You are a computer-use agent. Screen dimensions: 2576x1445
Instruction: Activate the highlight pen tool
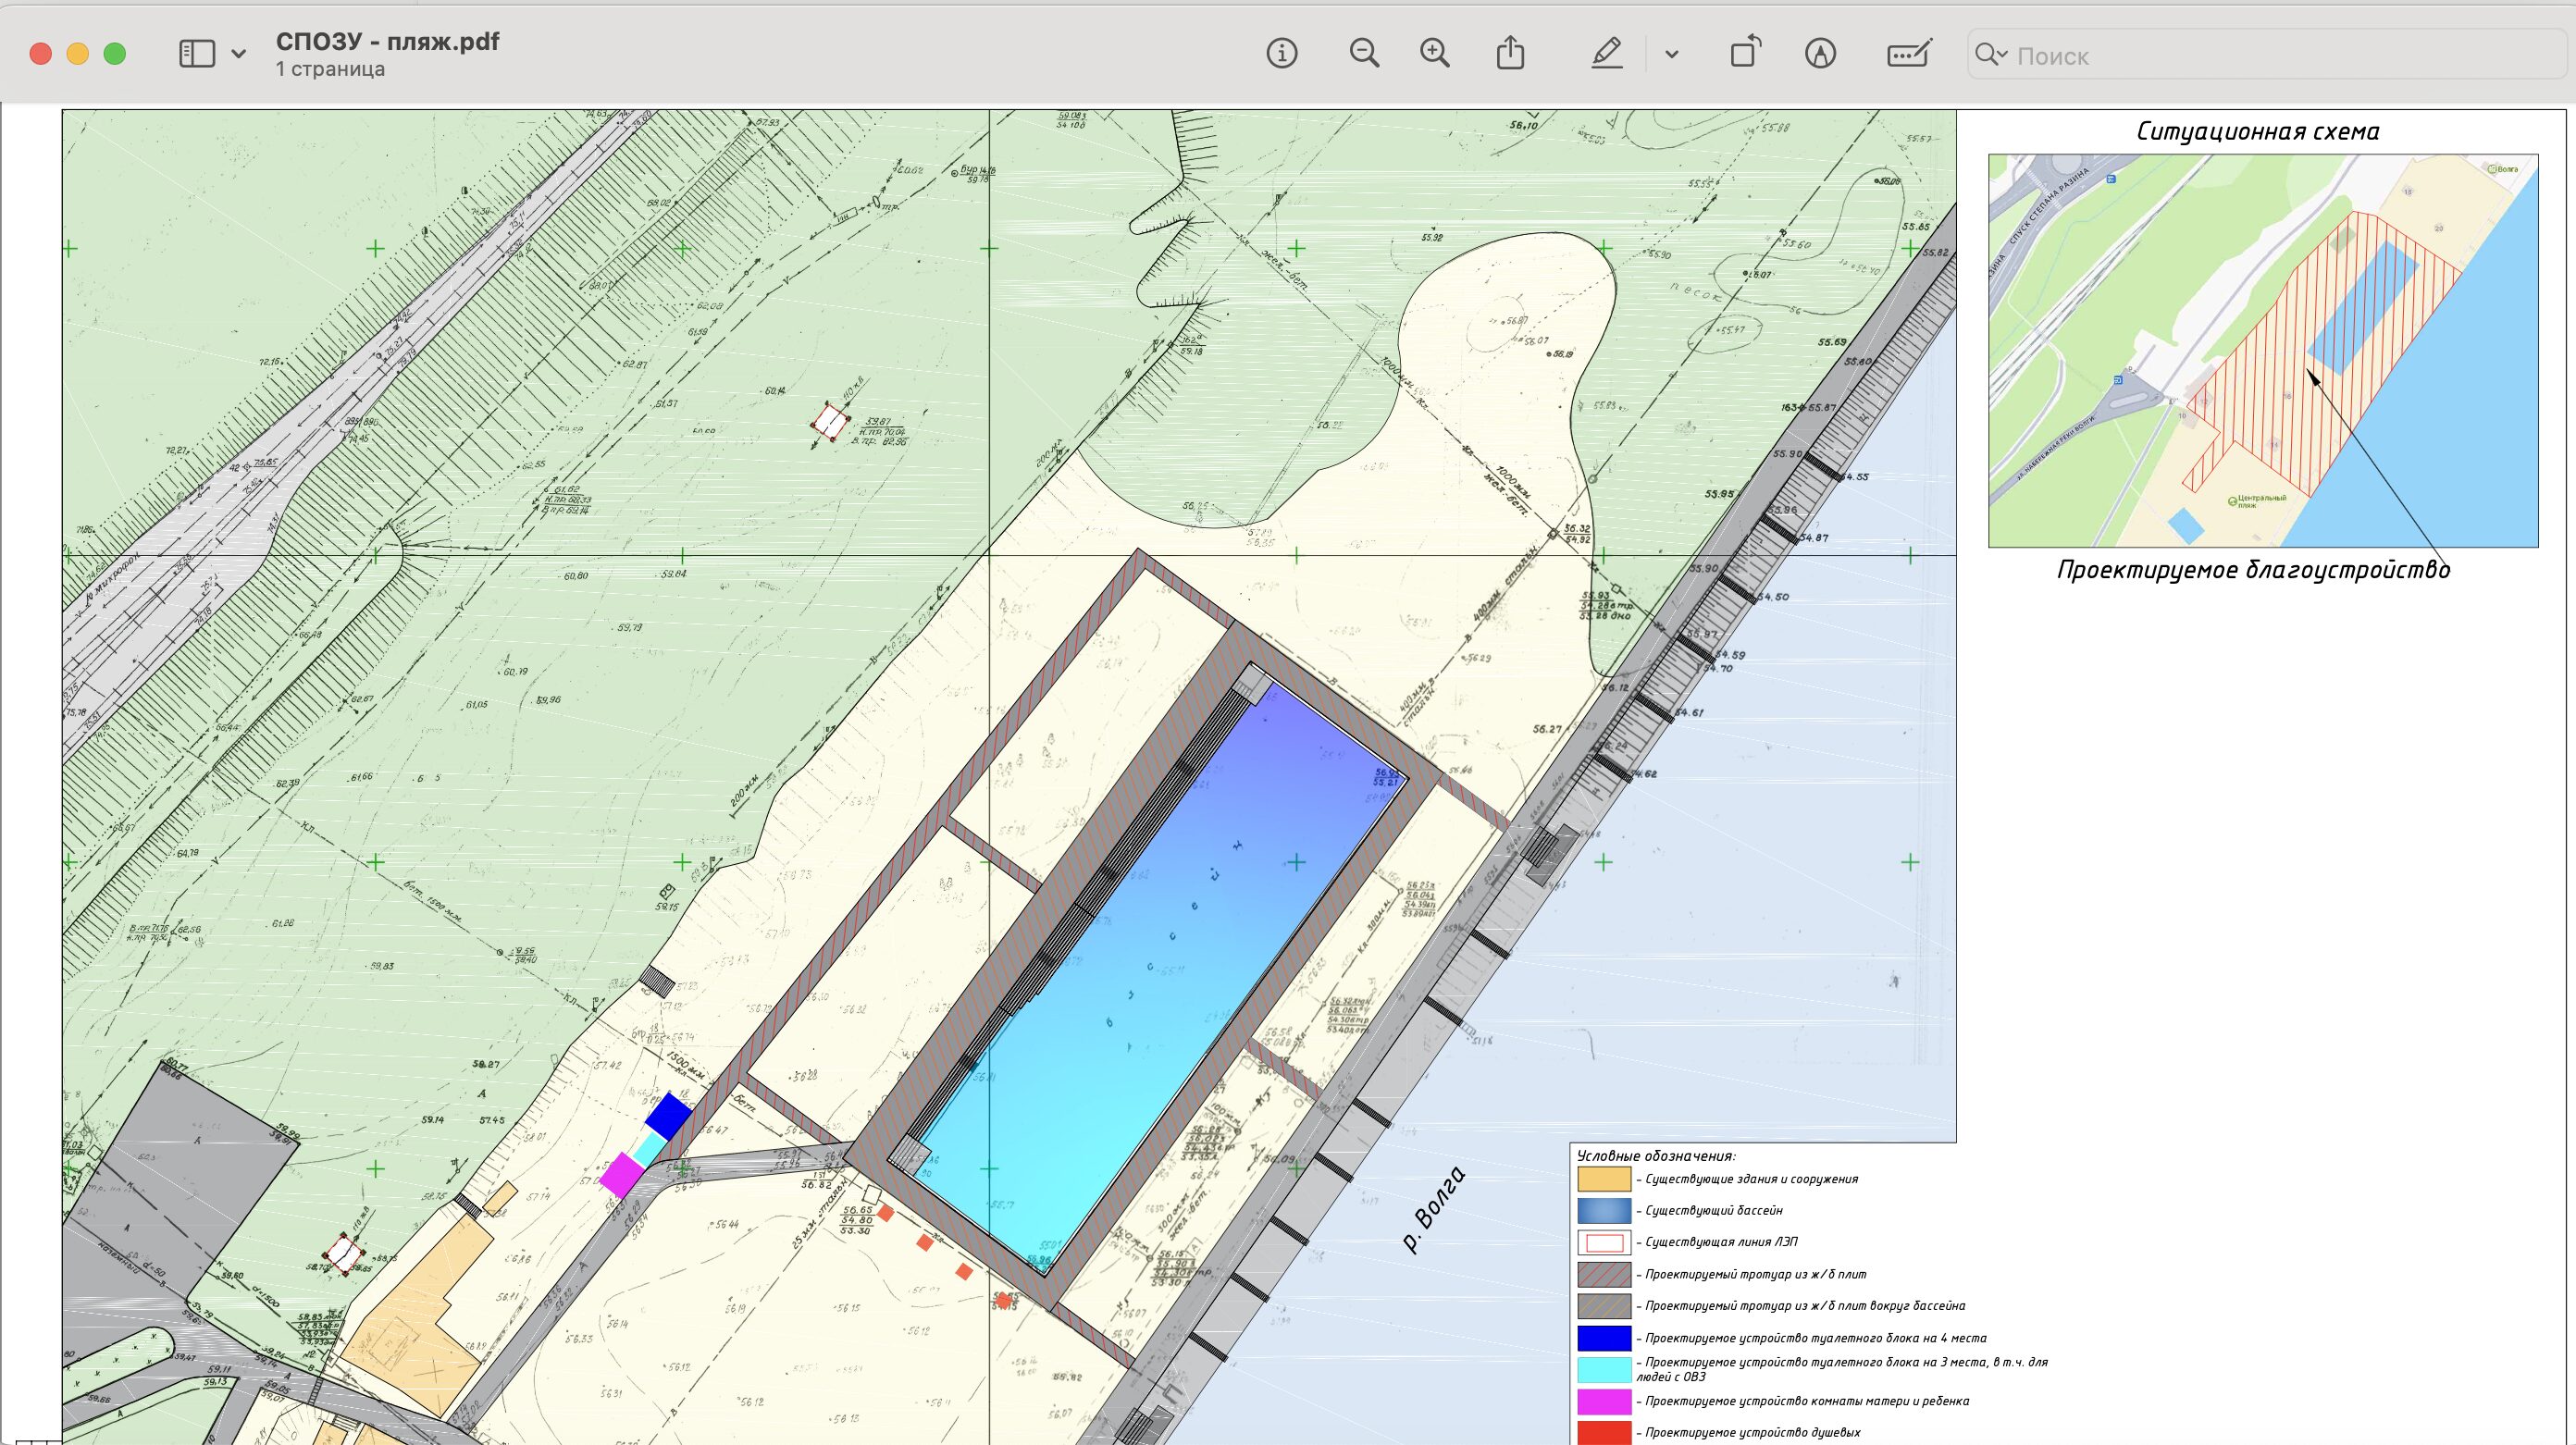click(1606, 54)
